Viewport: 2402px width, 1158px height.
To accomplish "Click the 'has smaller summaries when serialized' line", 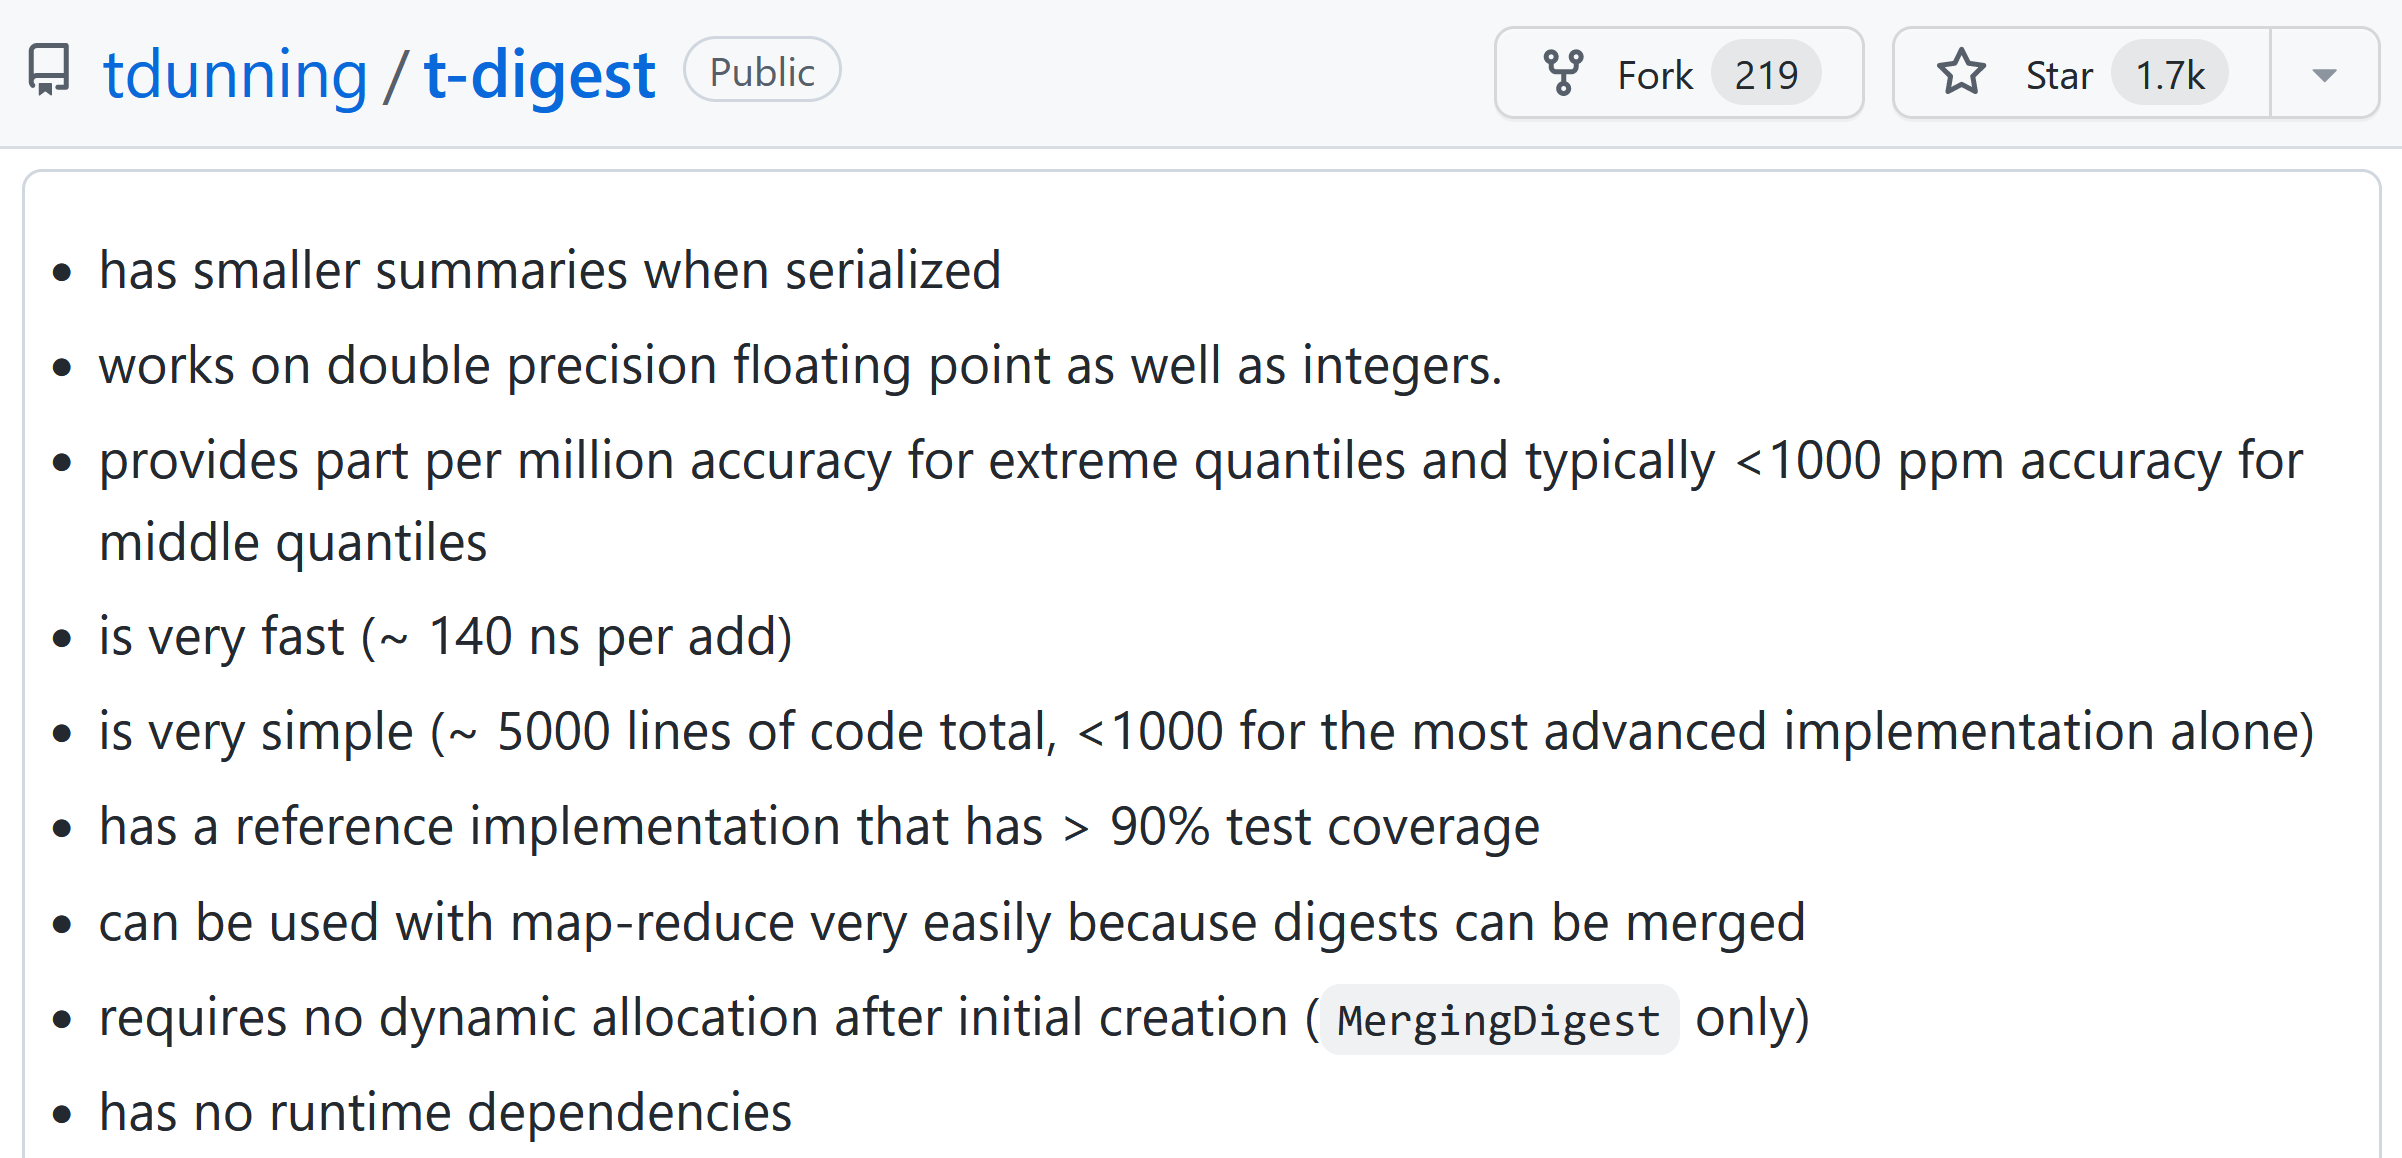I will pos(550,270).
